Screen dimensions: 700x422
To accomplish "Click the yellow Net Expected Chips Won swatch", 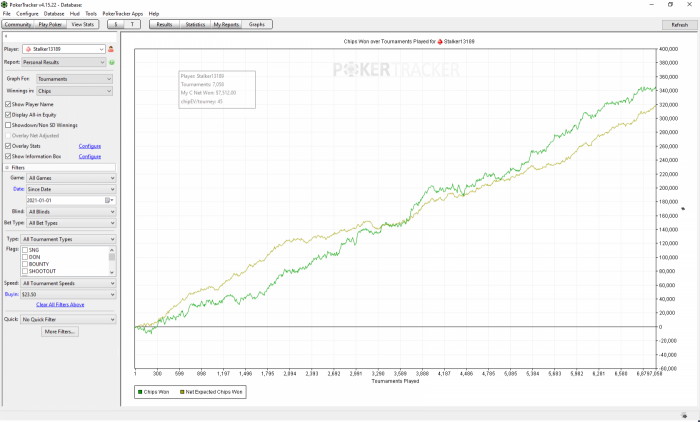I will coord(182,392).
